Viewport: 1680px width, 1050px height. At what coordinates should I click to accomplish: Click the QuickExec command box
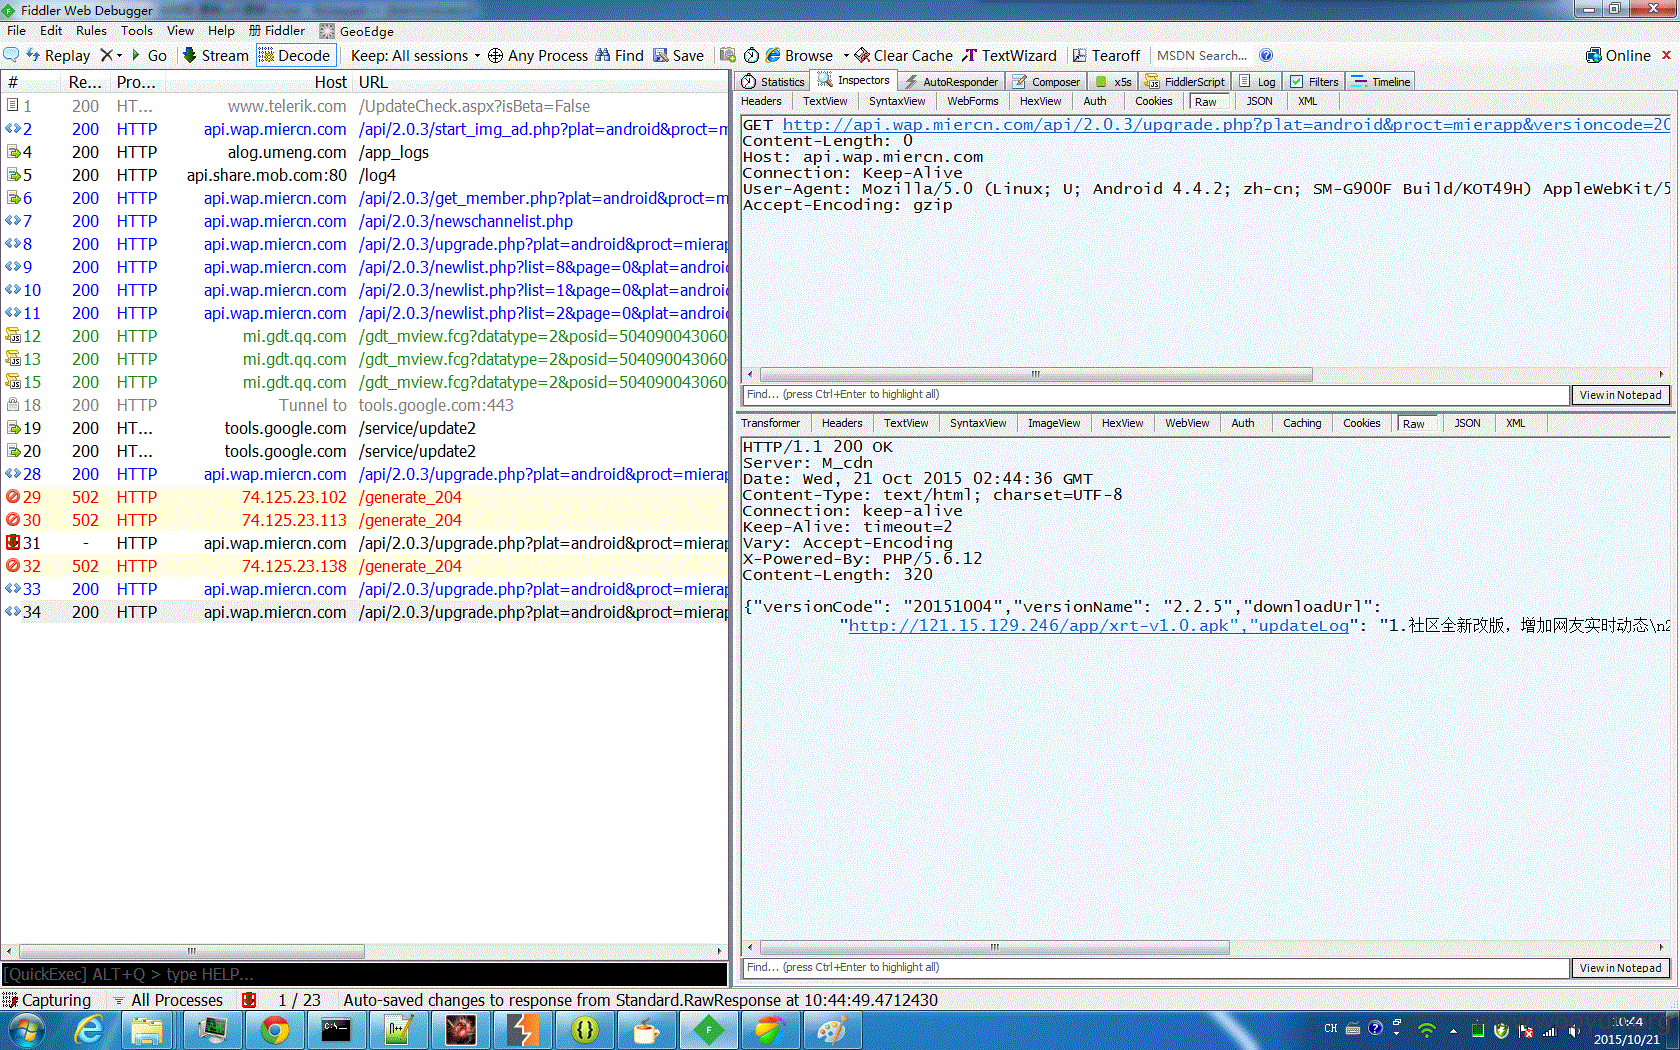click(364, 974)
